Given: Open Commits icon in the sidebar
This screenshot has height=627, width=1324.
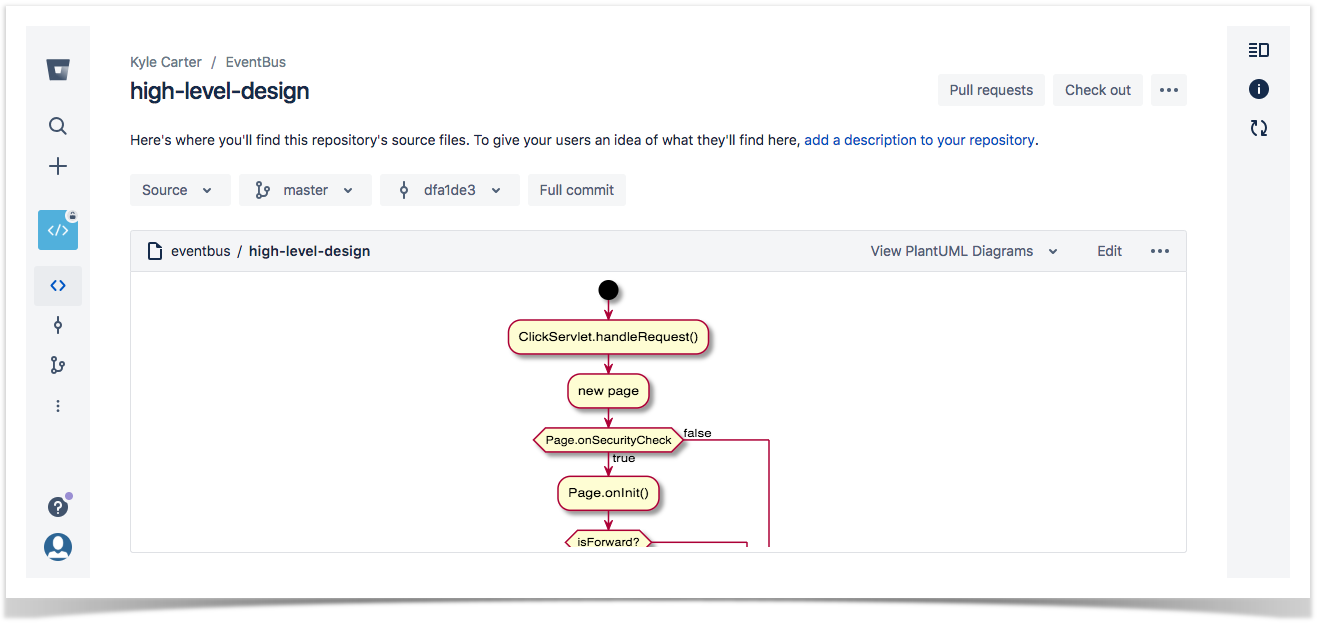Looking at the screenshot, I should [x=58, y=325].
